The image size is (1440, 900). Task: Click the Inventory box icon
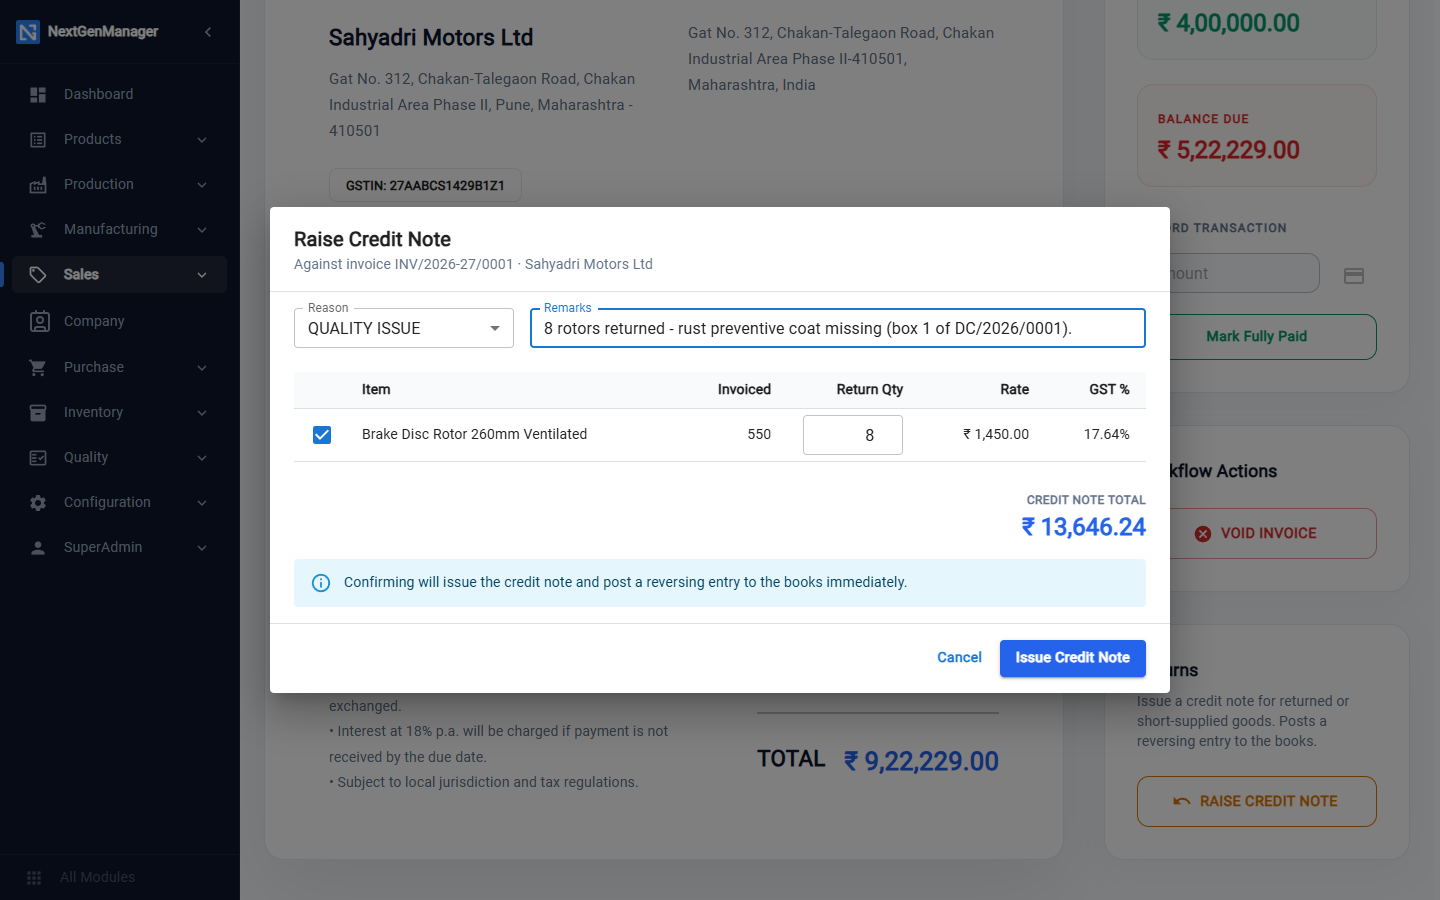pyautogui.click(x=38, y=412)
